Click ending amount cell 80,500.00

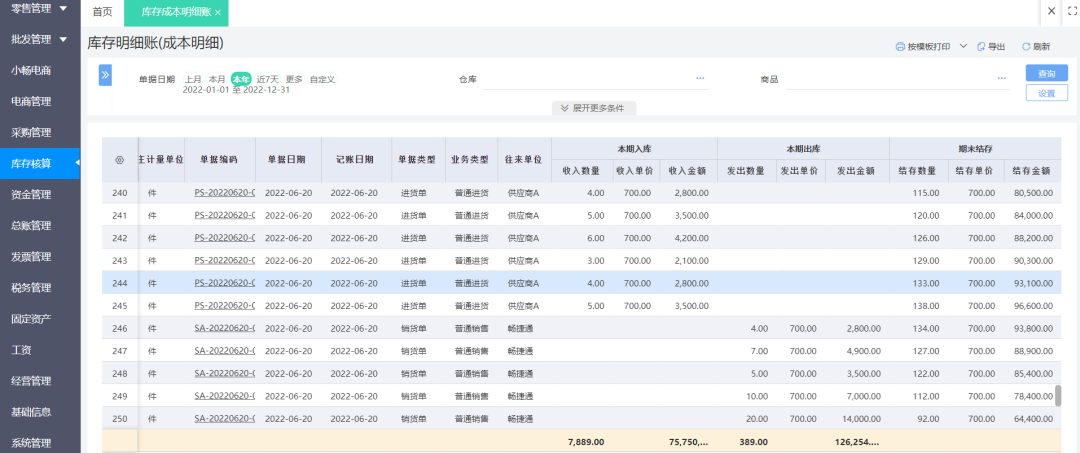click(x=1033, y=193)
